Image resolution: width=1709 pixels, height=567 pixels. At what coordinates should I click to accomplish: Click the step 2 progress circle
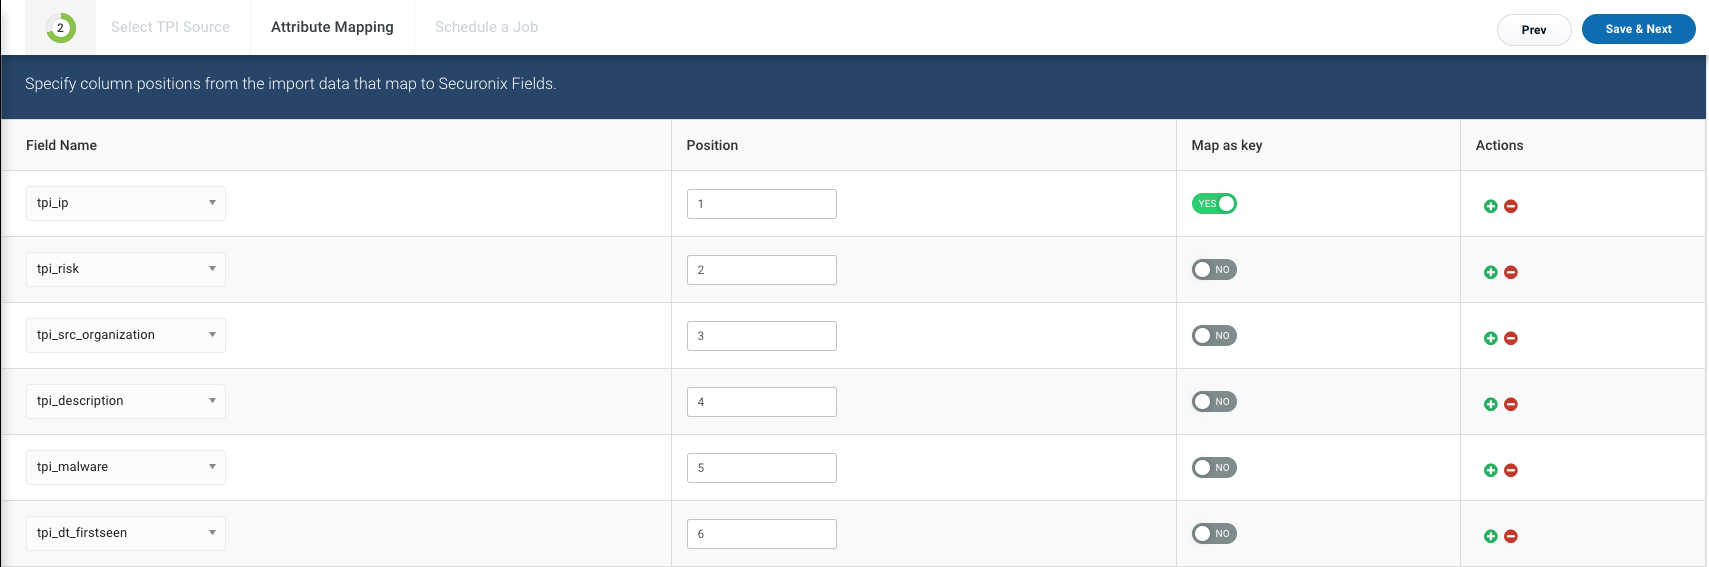[x=61, y=28]
